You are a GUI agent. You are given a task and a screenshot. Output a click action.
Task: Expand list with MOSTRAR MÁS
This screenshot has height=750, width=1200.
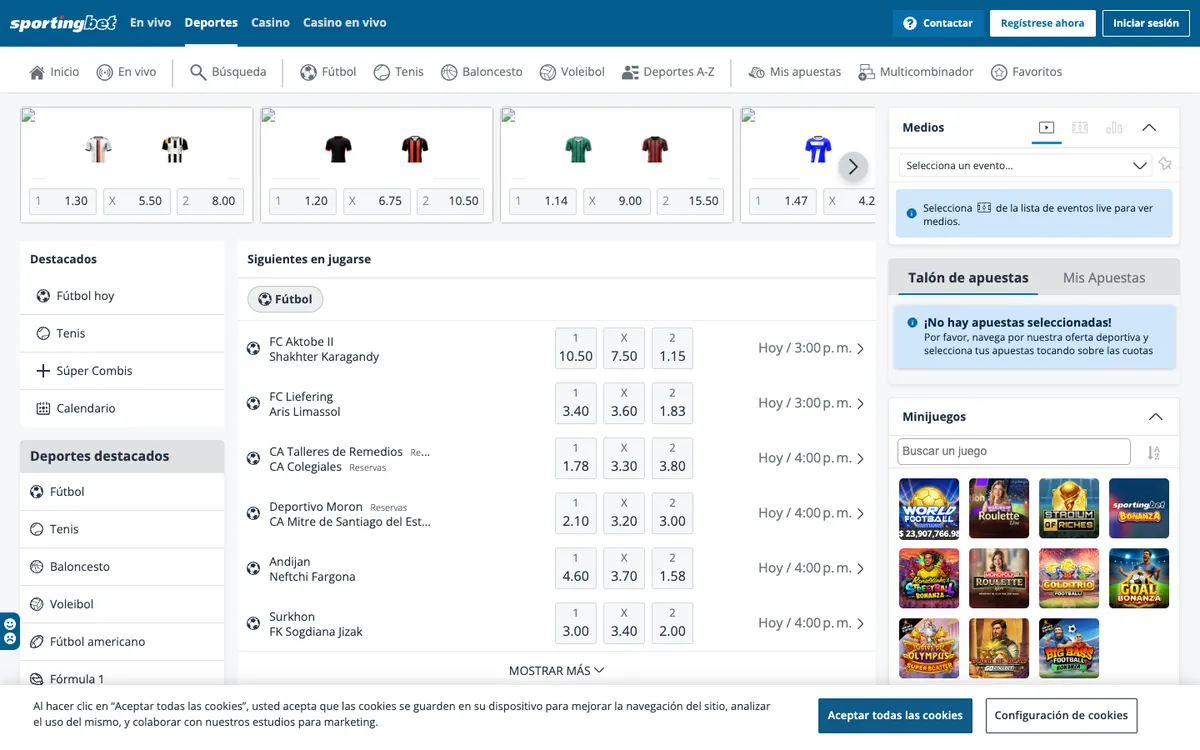(x=556, y=671)
